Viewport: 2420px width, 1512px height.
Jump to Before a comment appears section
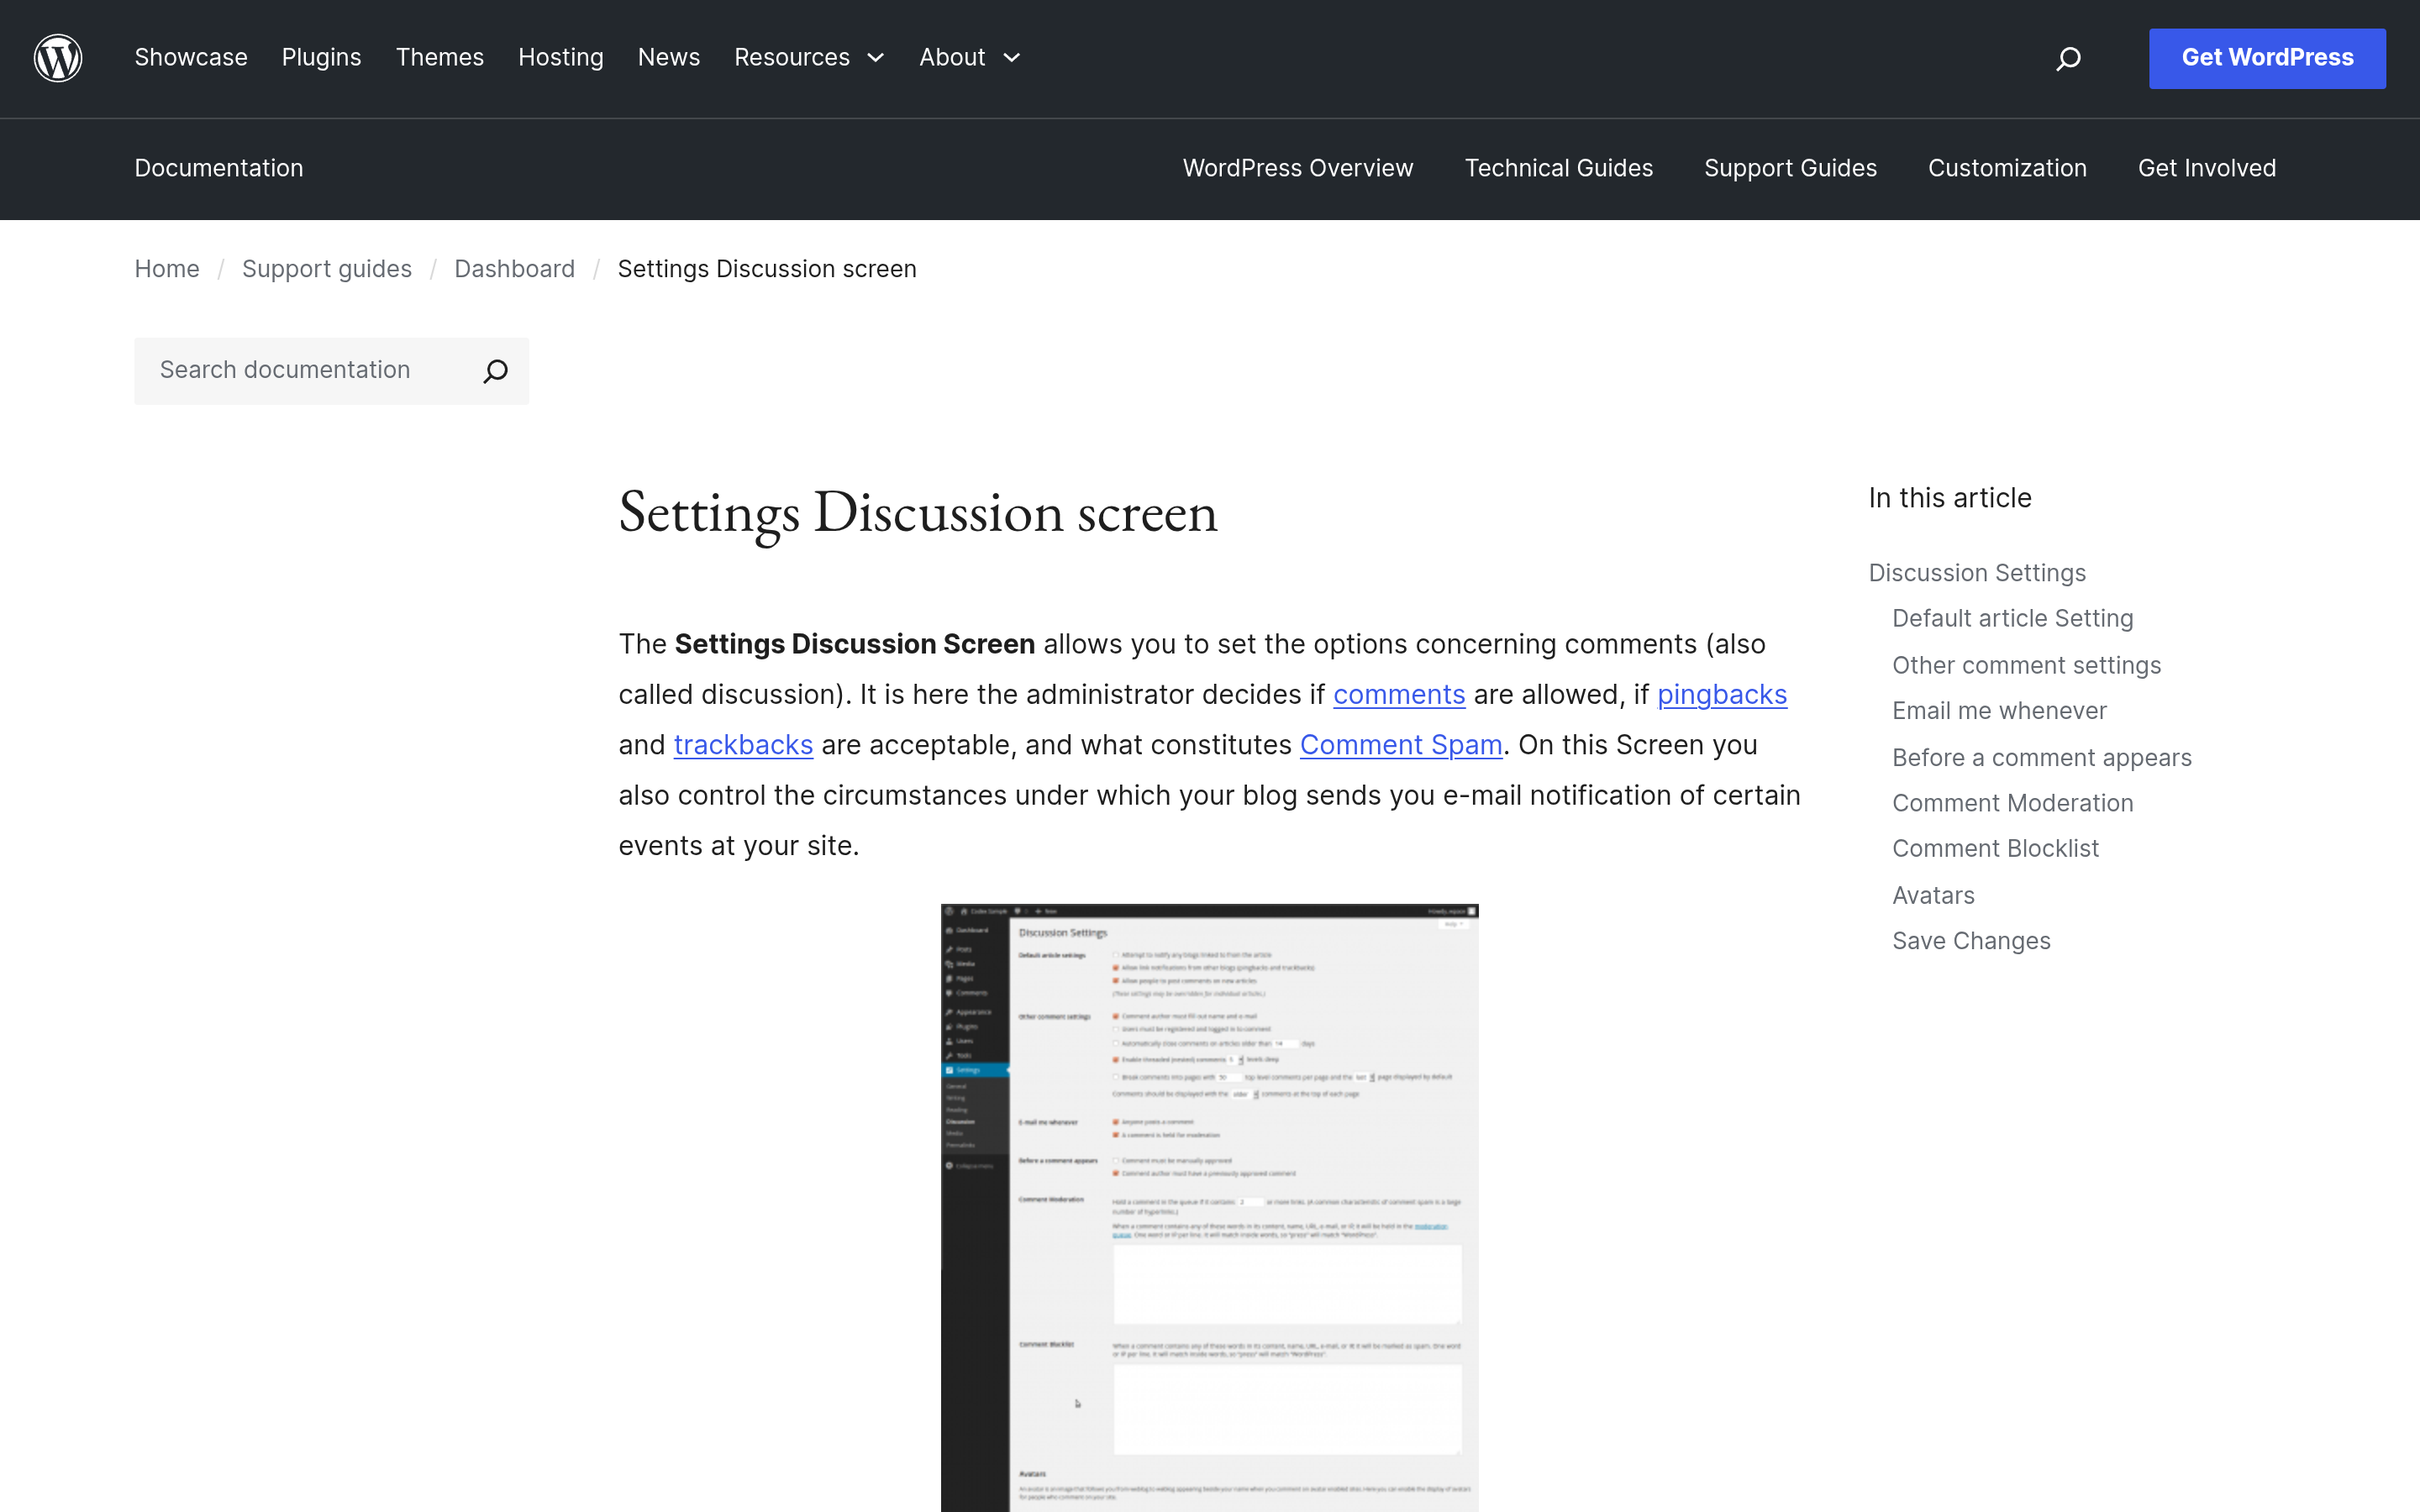[2041, 758]
